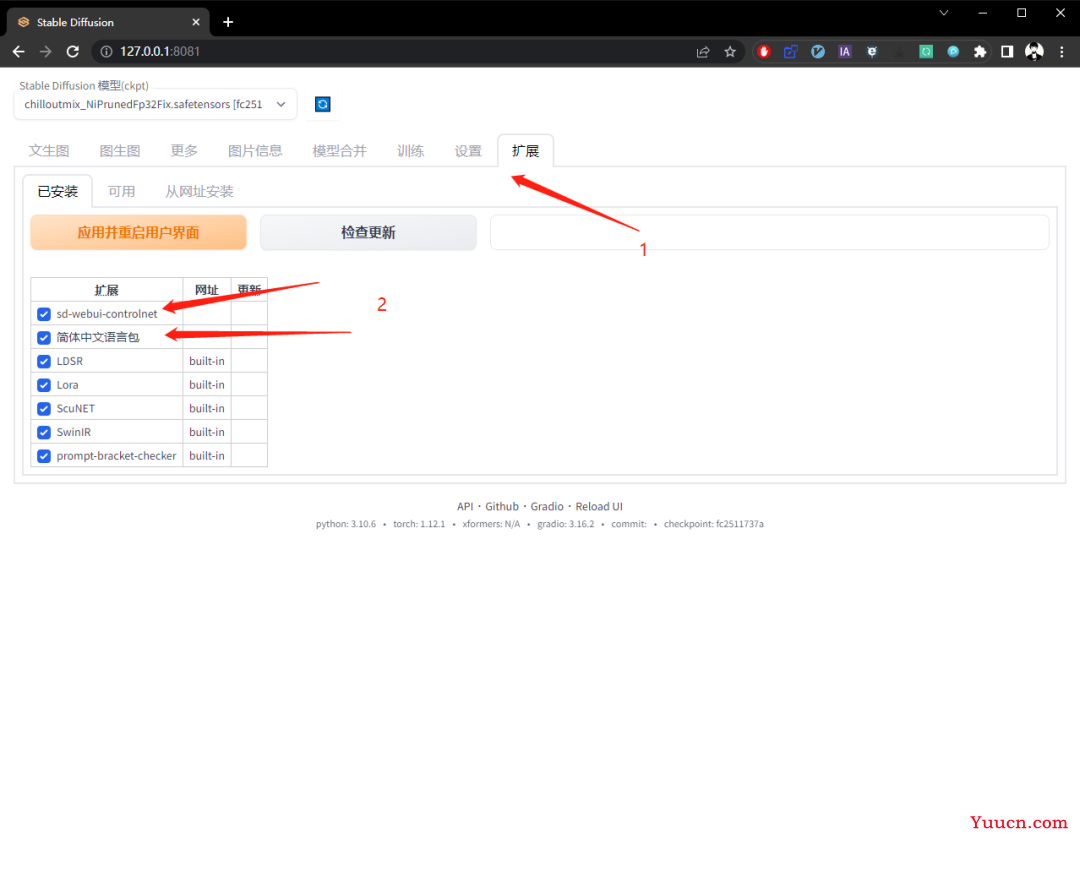Disable the sd-webui-controlnet extension checkbox
The image size is (1080, 877).
(44, 314)
